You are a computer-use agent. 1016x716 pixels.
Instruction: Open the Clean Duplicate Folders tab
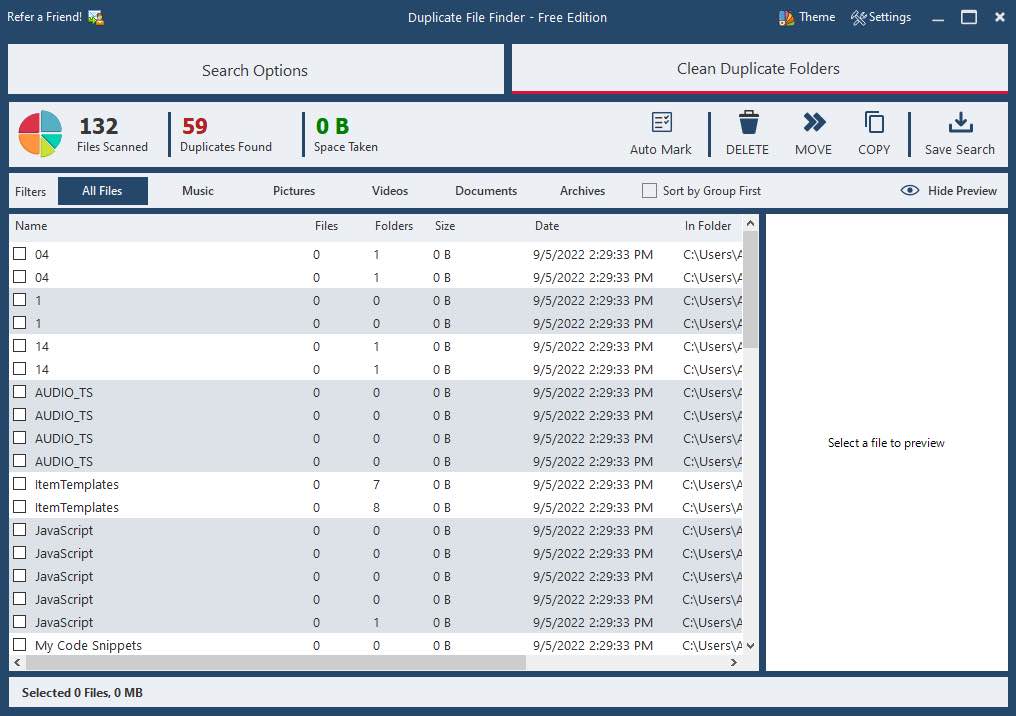[759, 68]
